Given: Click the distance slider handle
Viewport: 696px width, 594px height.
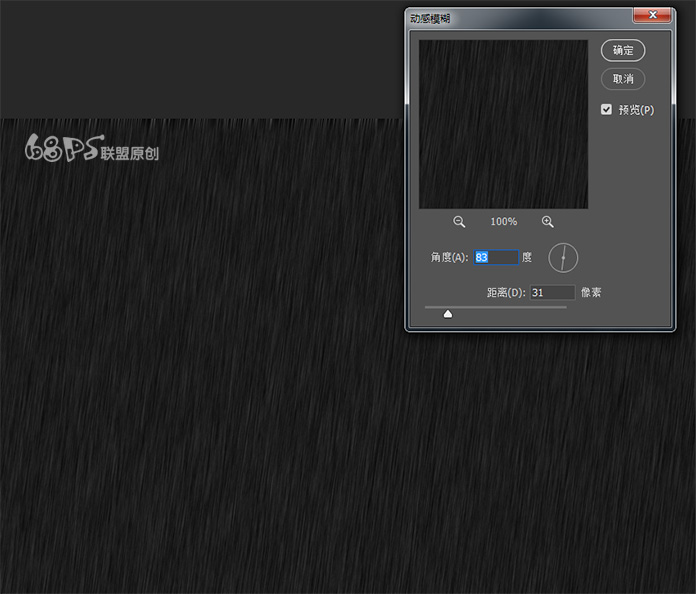Looking at the screenshot, I should 448,314.
